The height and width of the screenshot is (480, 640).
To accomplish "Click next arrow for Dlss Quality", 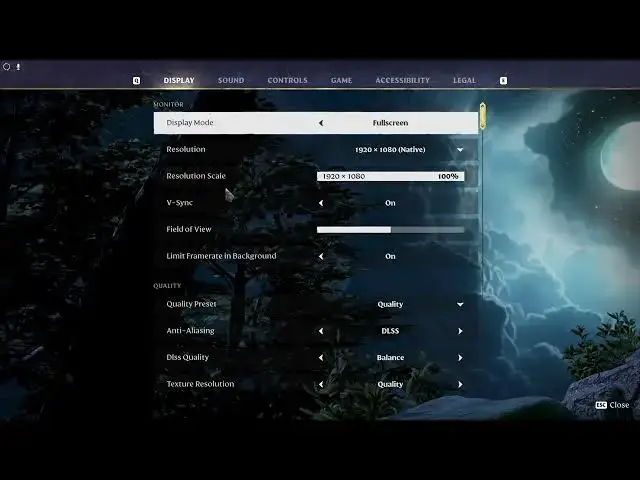I will (x=460, y=358).
